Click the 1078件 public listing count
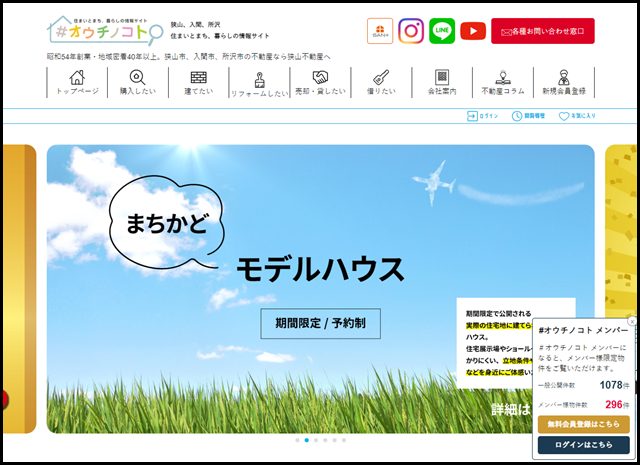 point(614,385)
